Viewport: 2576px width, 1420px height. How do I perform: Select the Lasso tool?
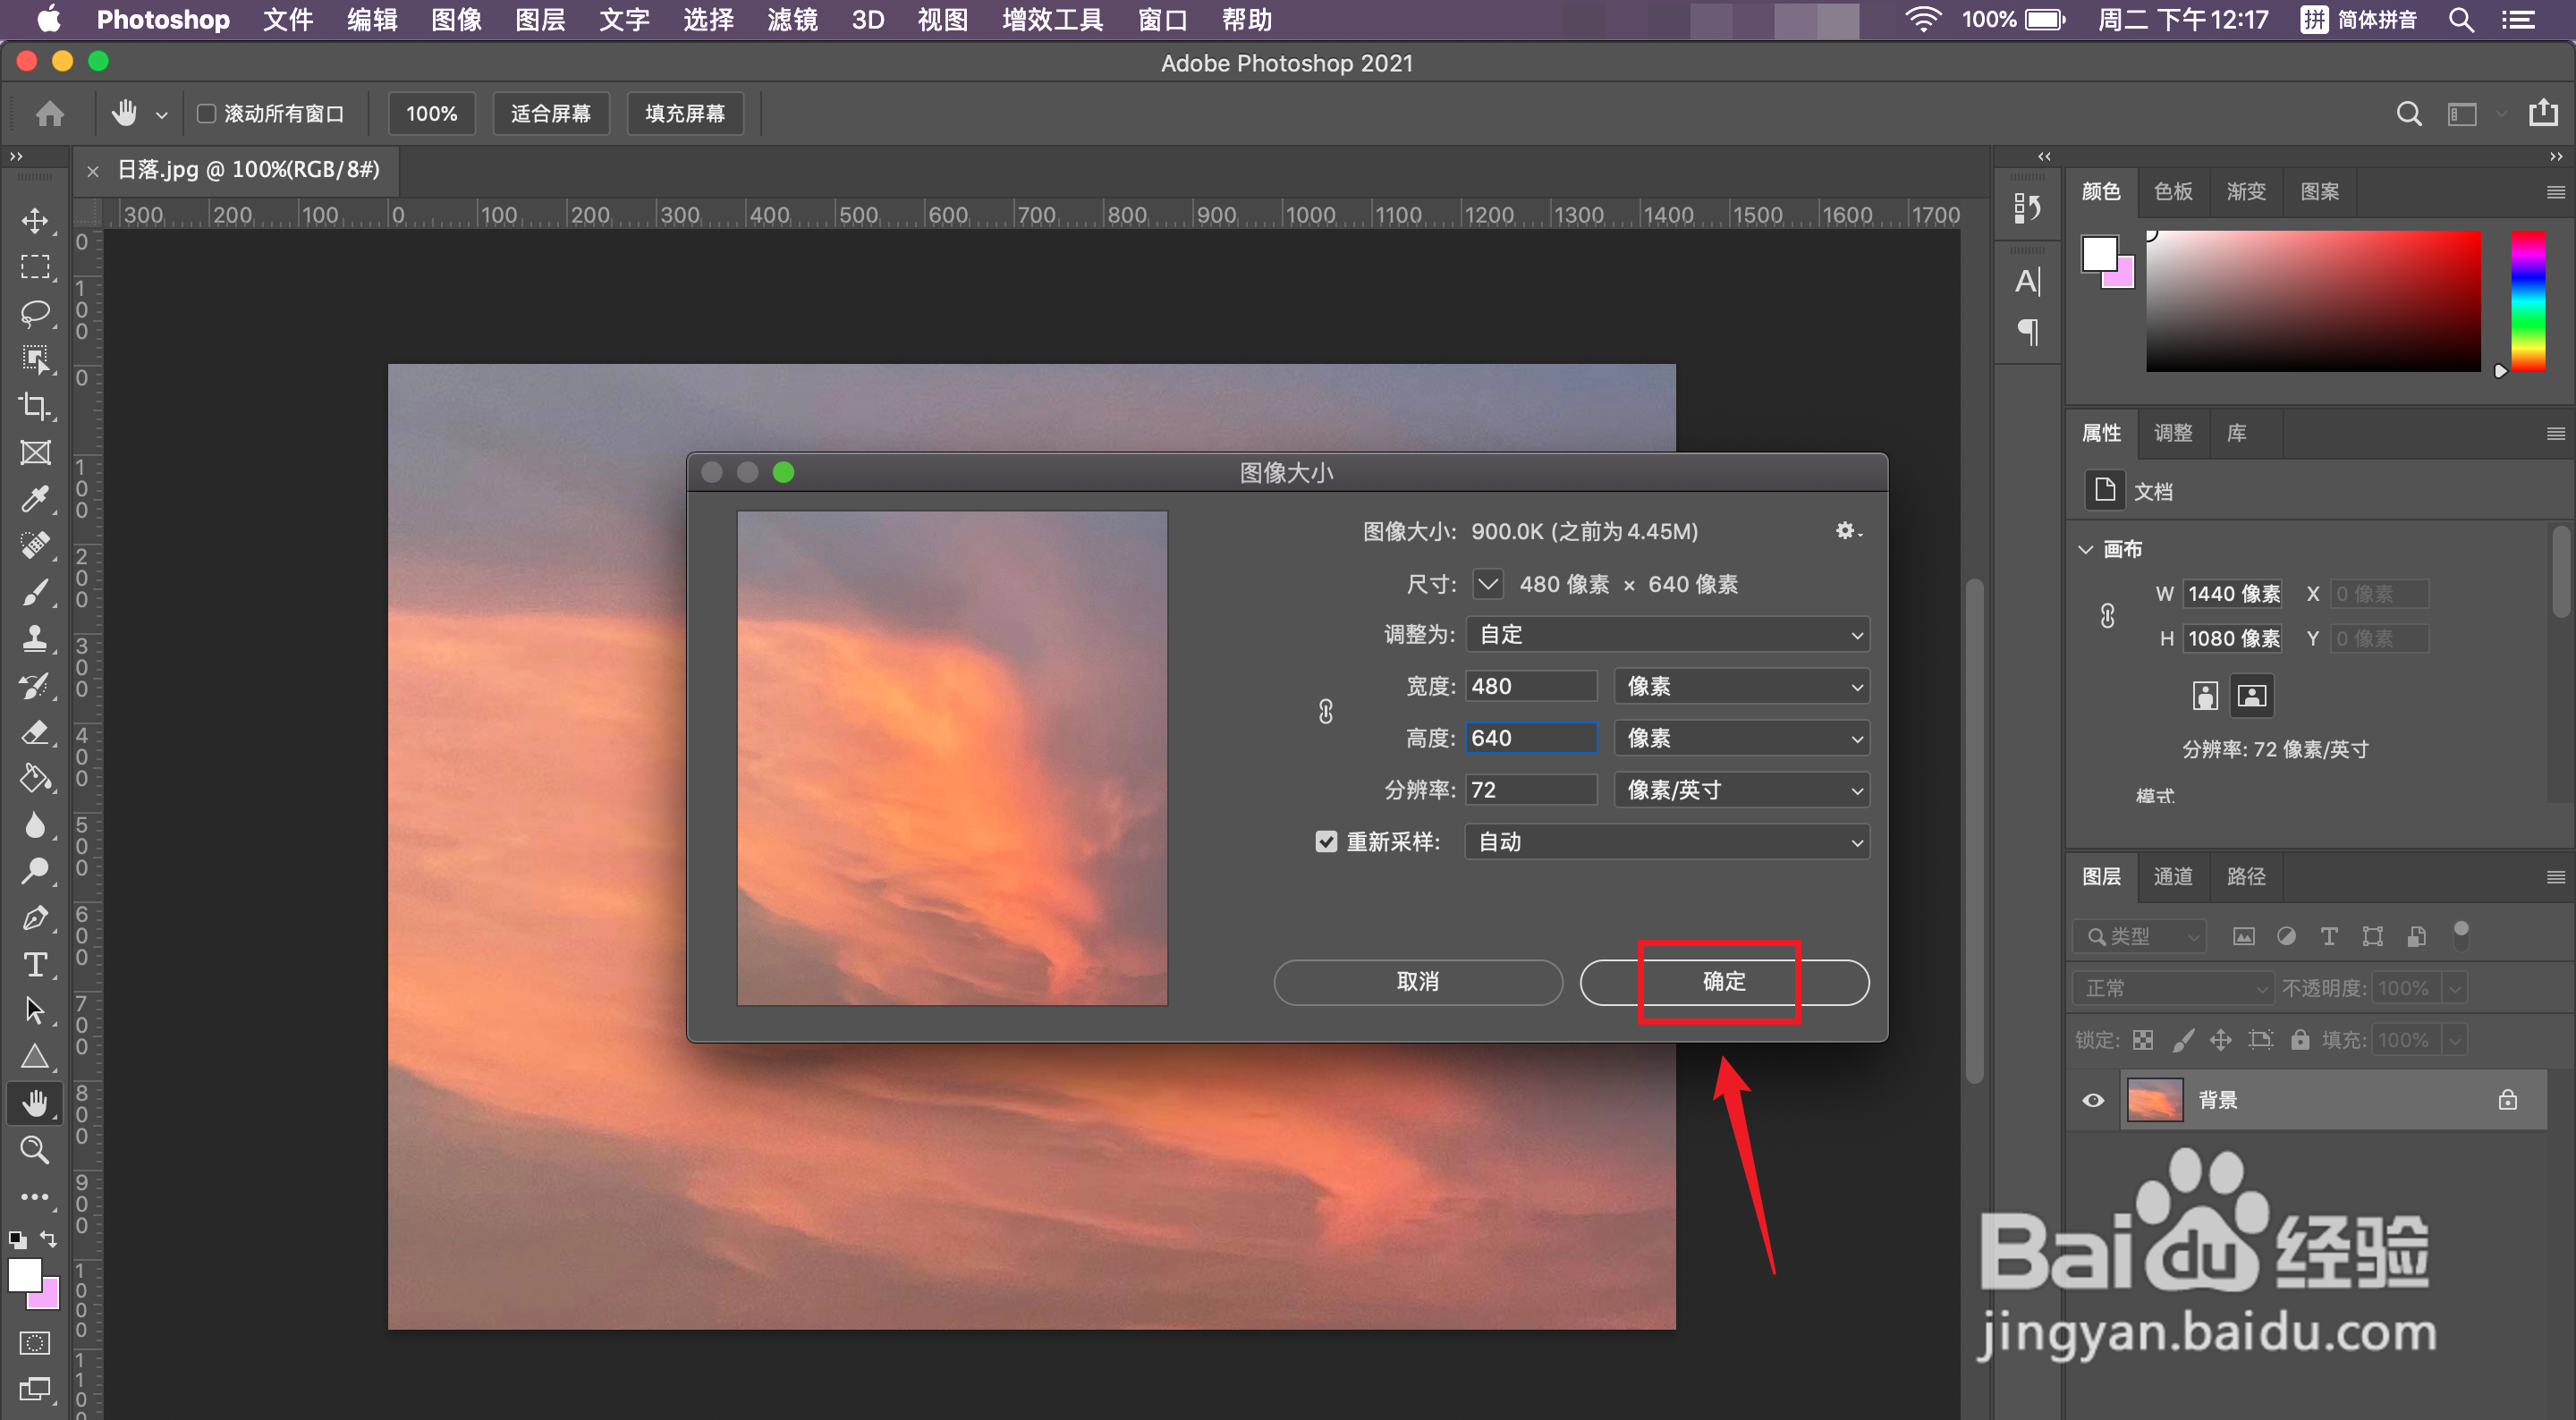(35, 313)
